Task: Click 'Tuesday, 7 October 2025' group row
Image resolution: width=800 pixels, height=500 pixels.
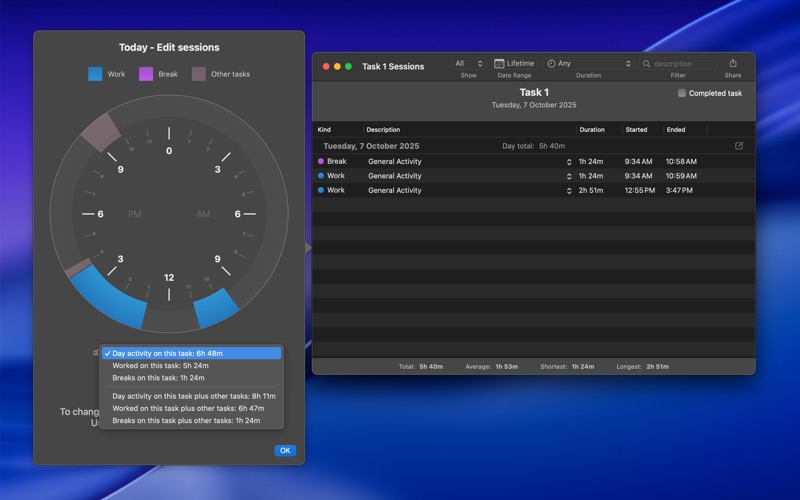Action: (x=534, y=146)
